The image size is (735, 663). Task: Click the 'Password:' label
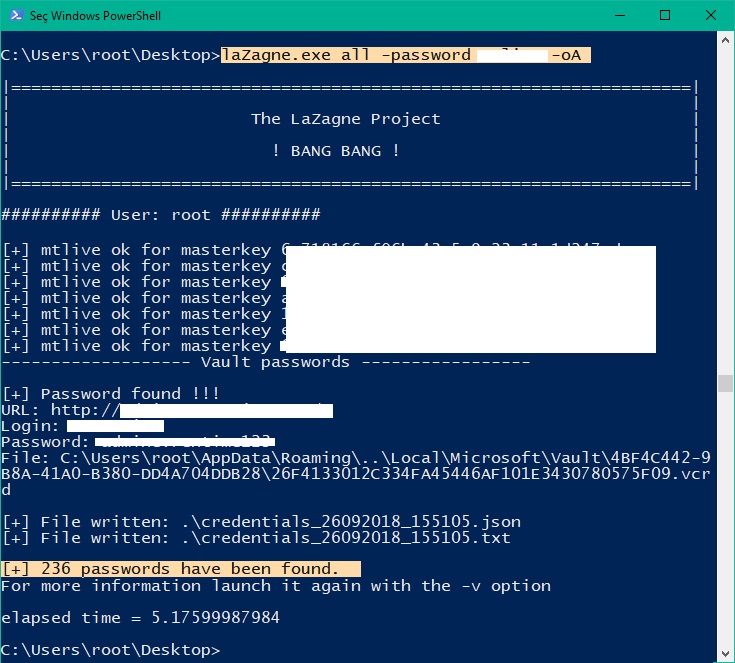pos(45,442)
